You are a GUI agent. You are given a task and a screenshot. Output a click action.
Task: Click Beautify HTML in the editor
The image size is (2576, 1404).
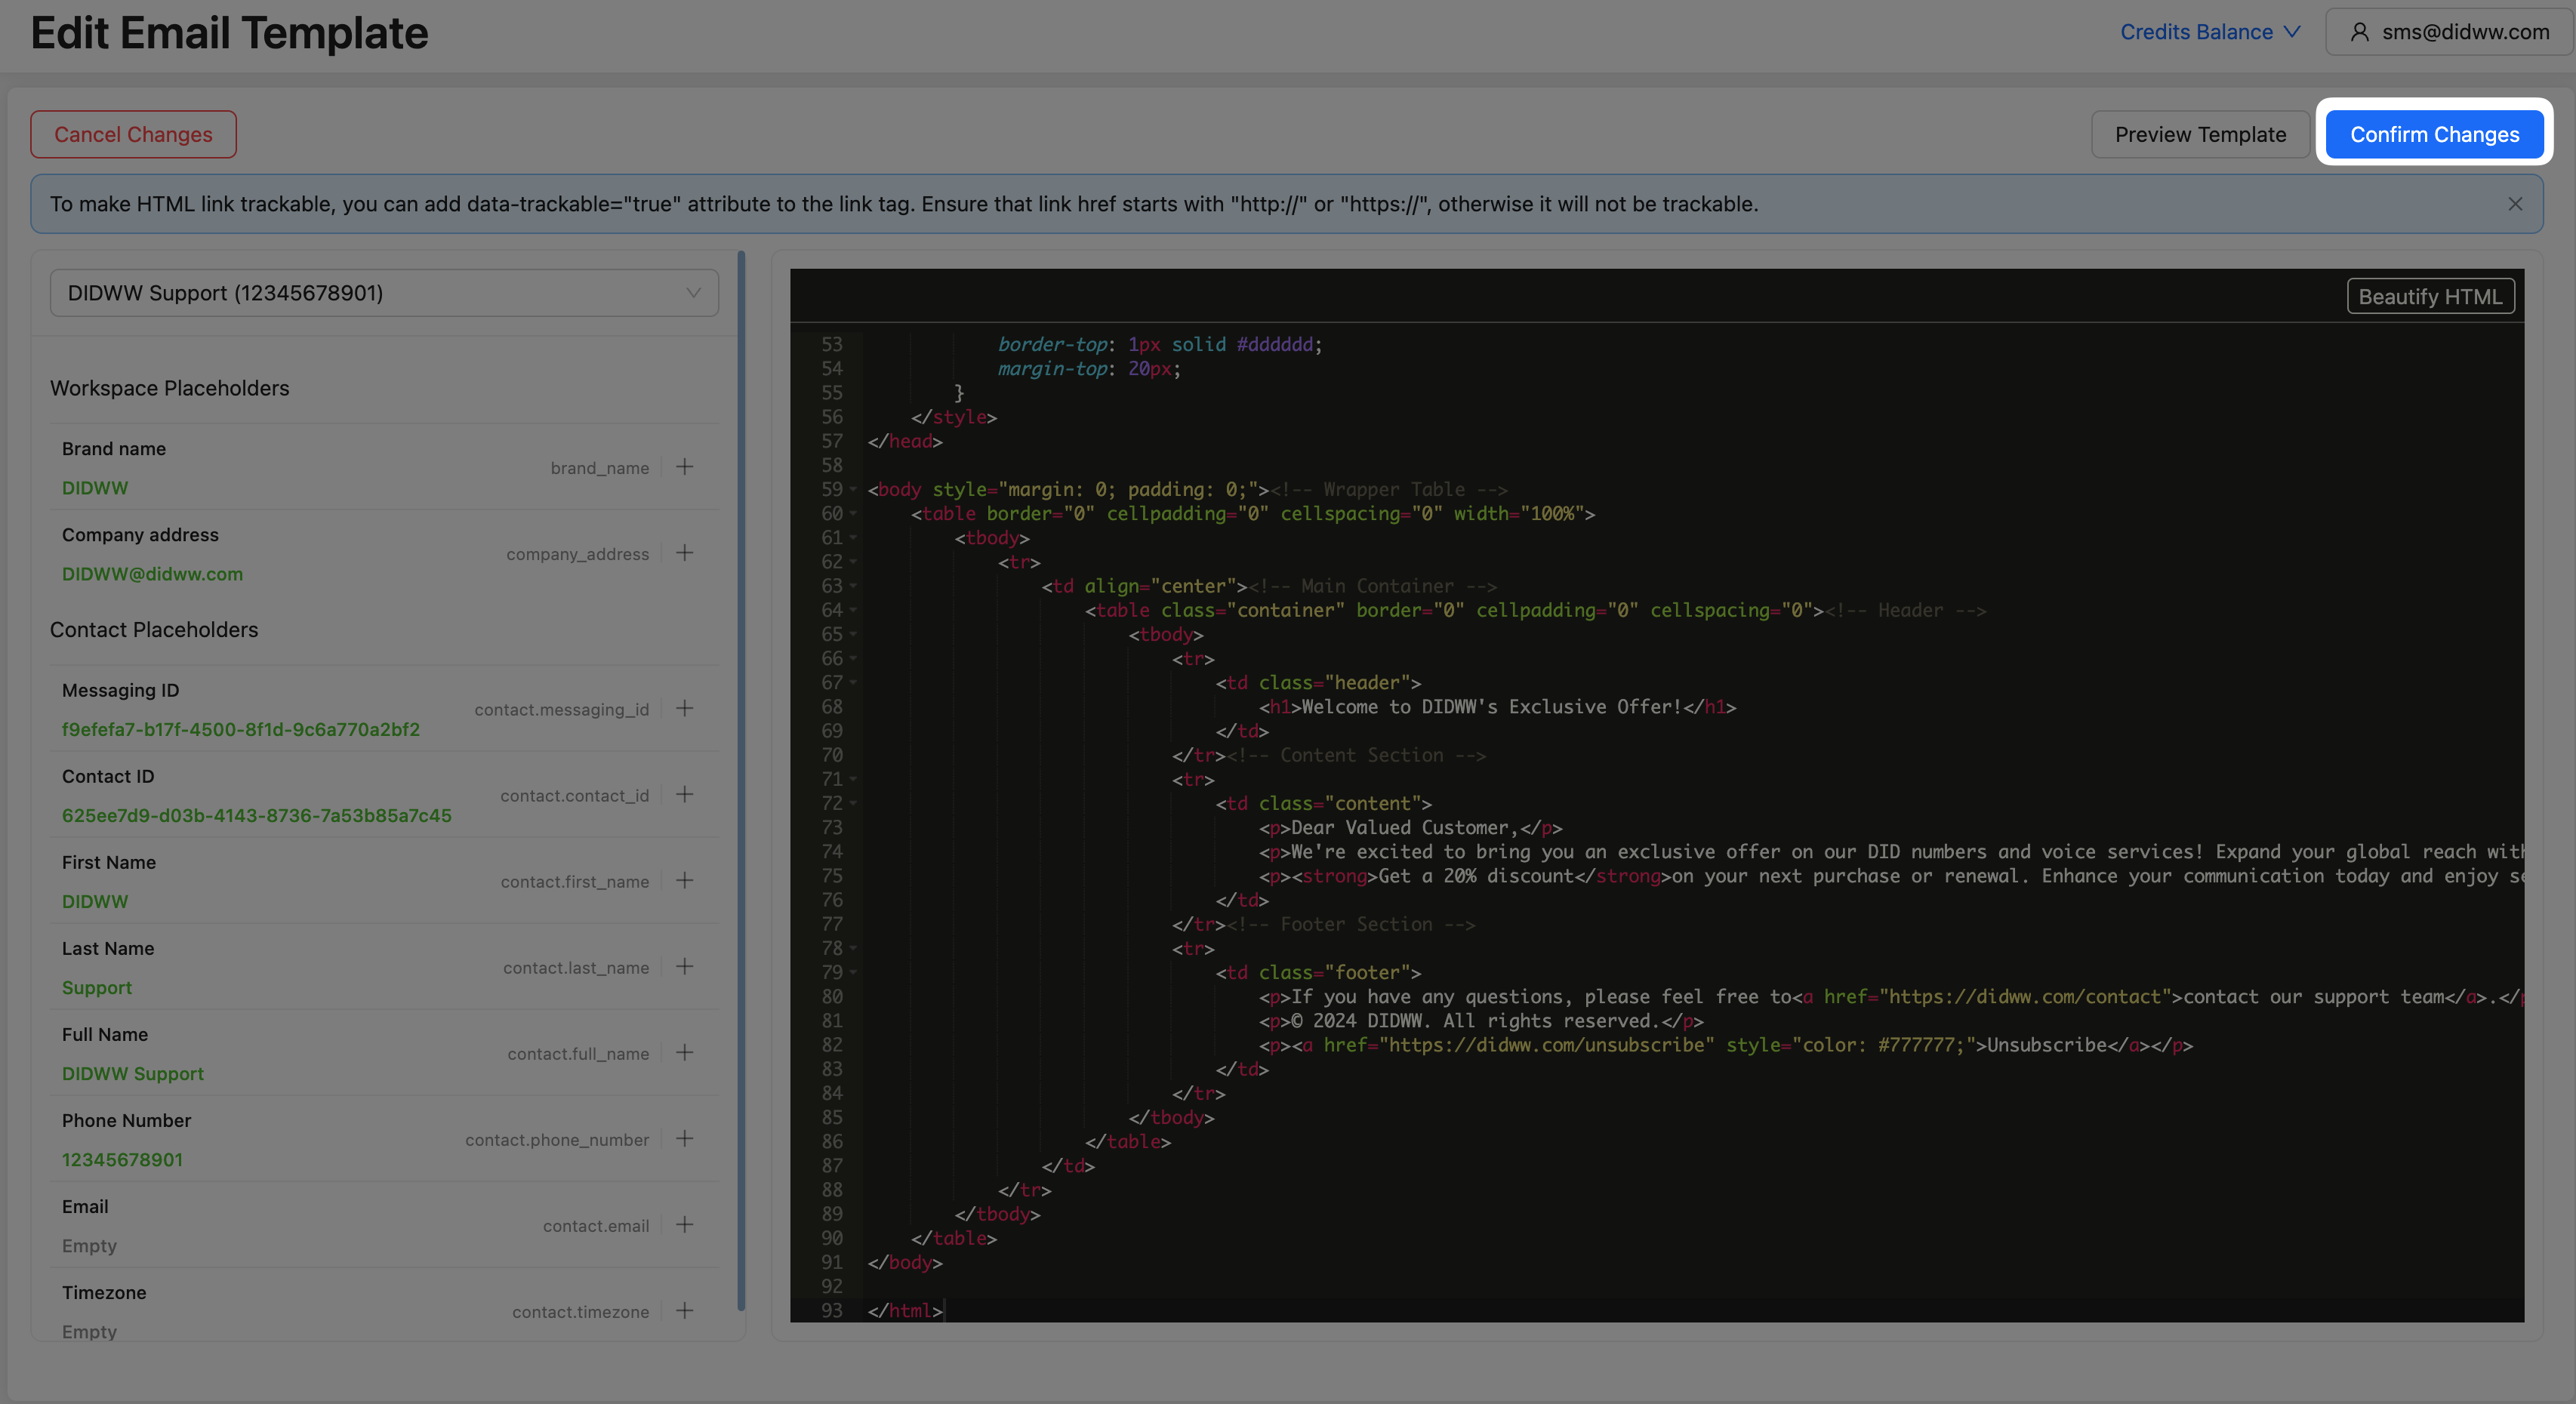[2429, 297]
